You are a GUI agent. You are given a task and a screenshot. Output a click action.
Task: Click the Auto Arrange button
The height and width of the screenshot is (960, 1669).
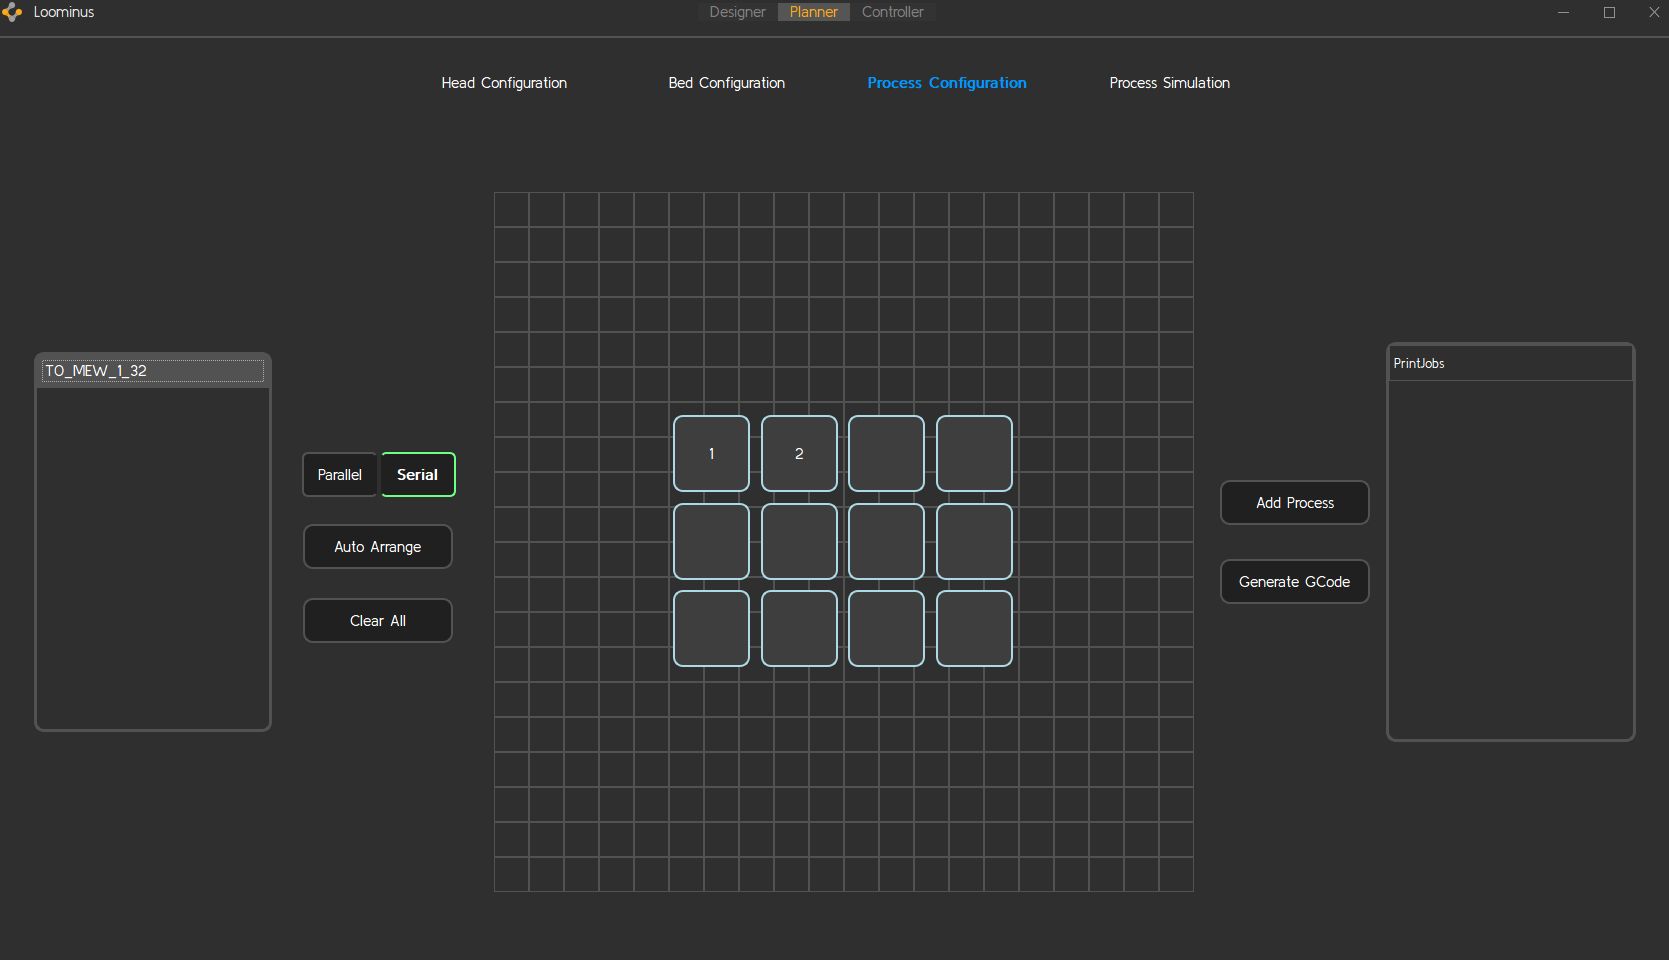378,547
